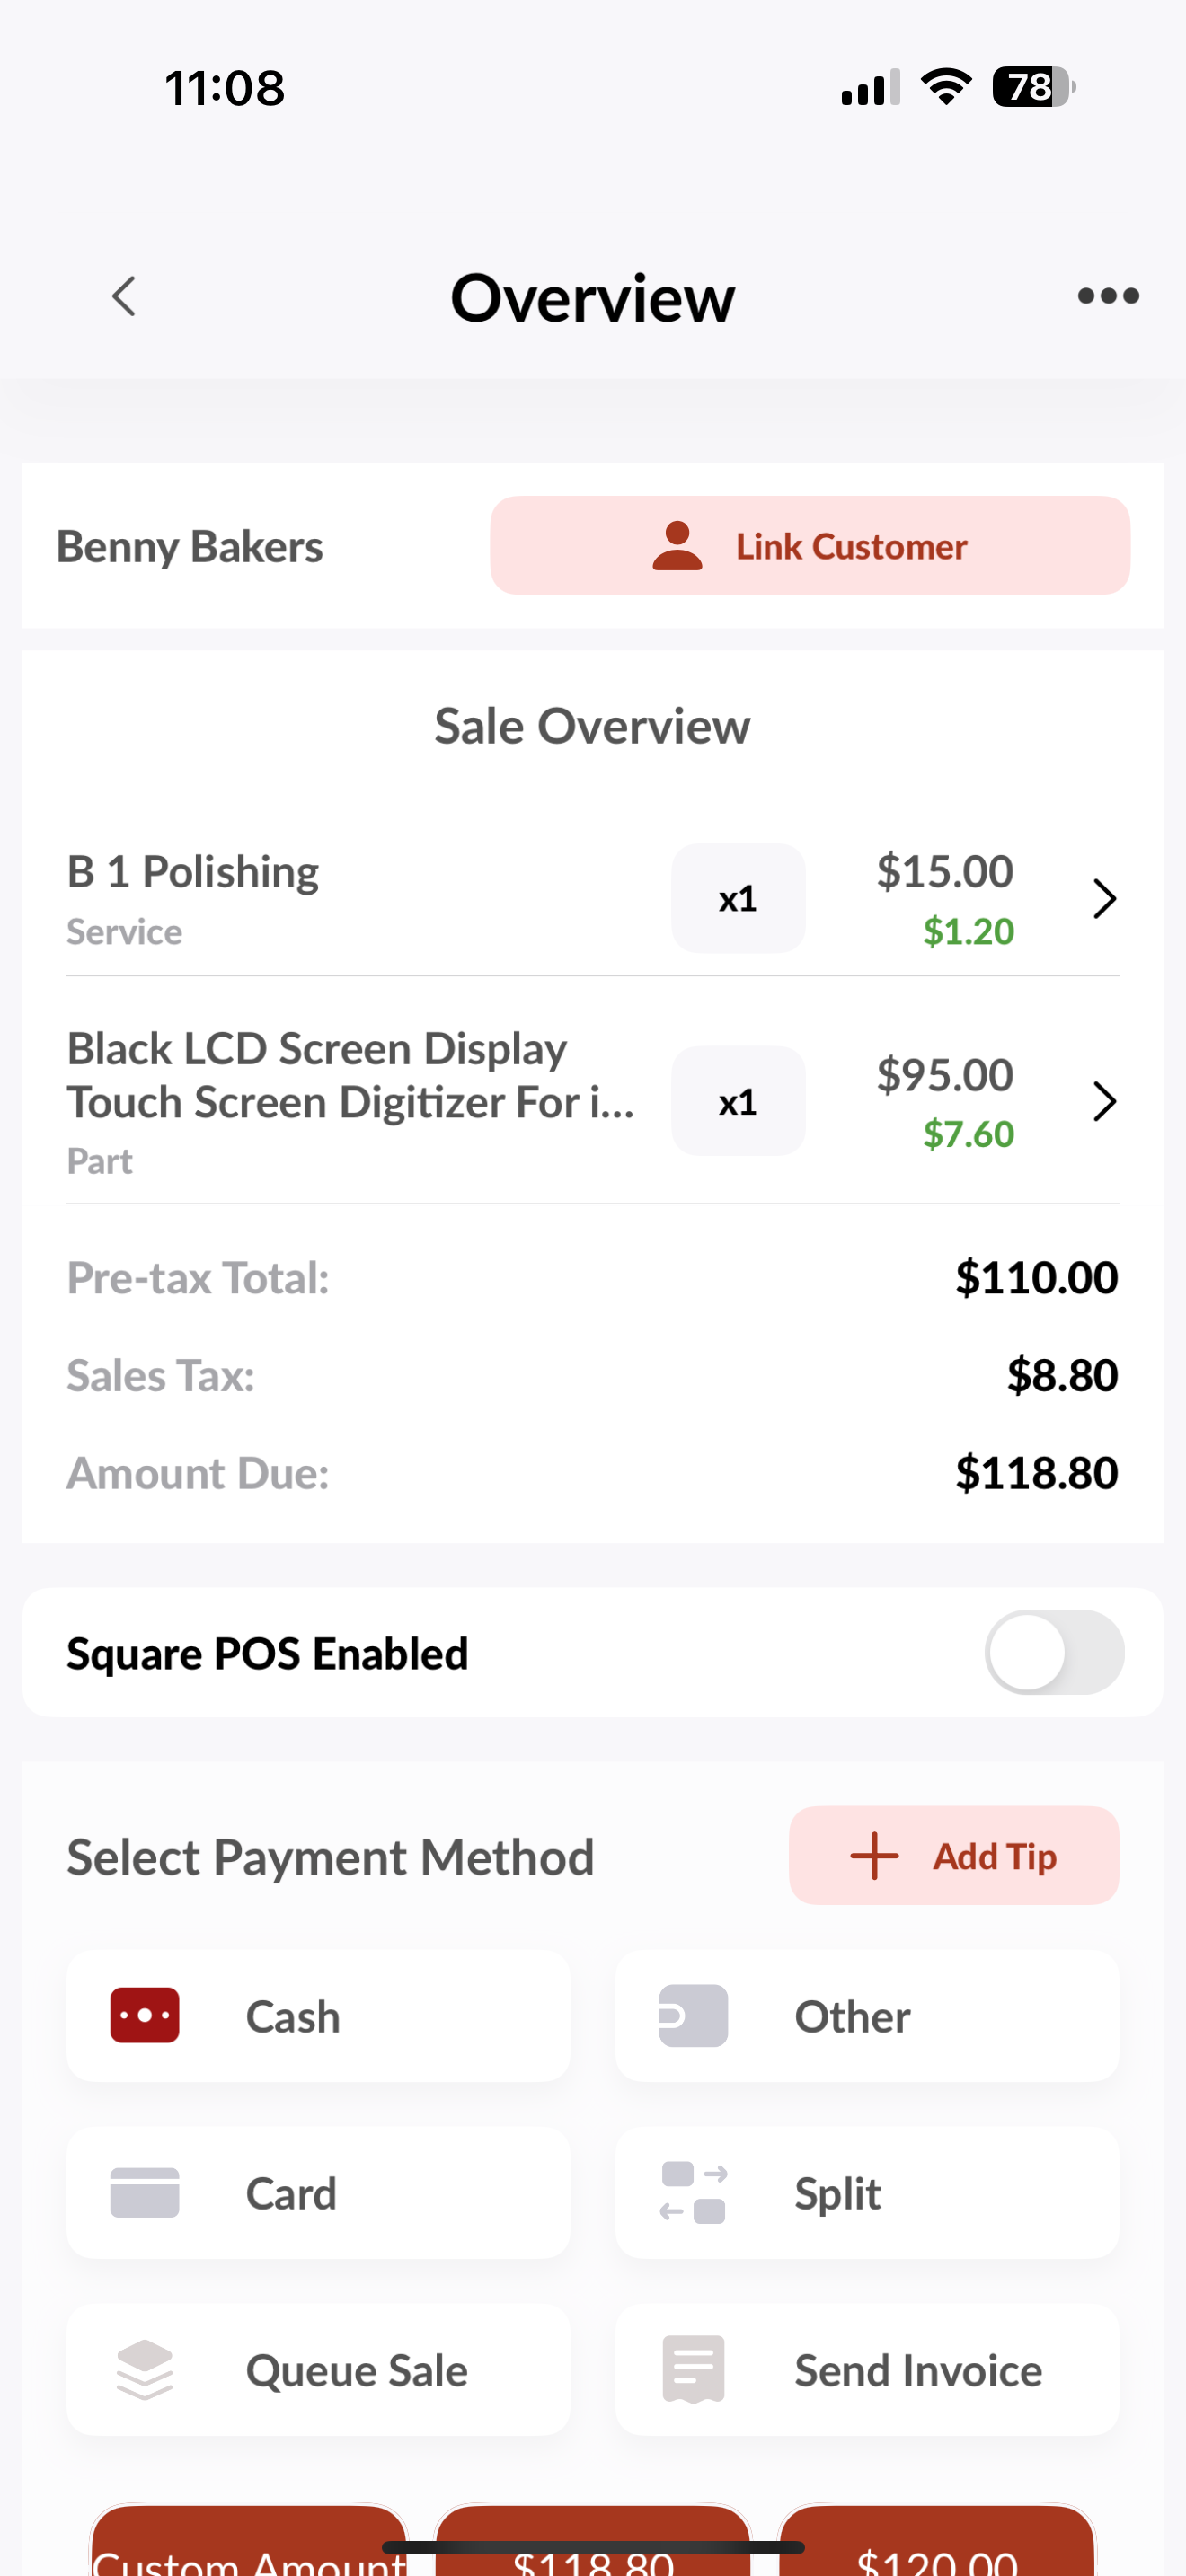Image resolution: width=1186 pixels, height=2576 pixels.
Task: Tap the x1 quantity for LCD Screen part
Action: point(738,1102)
